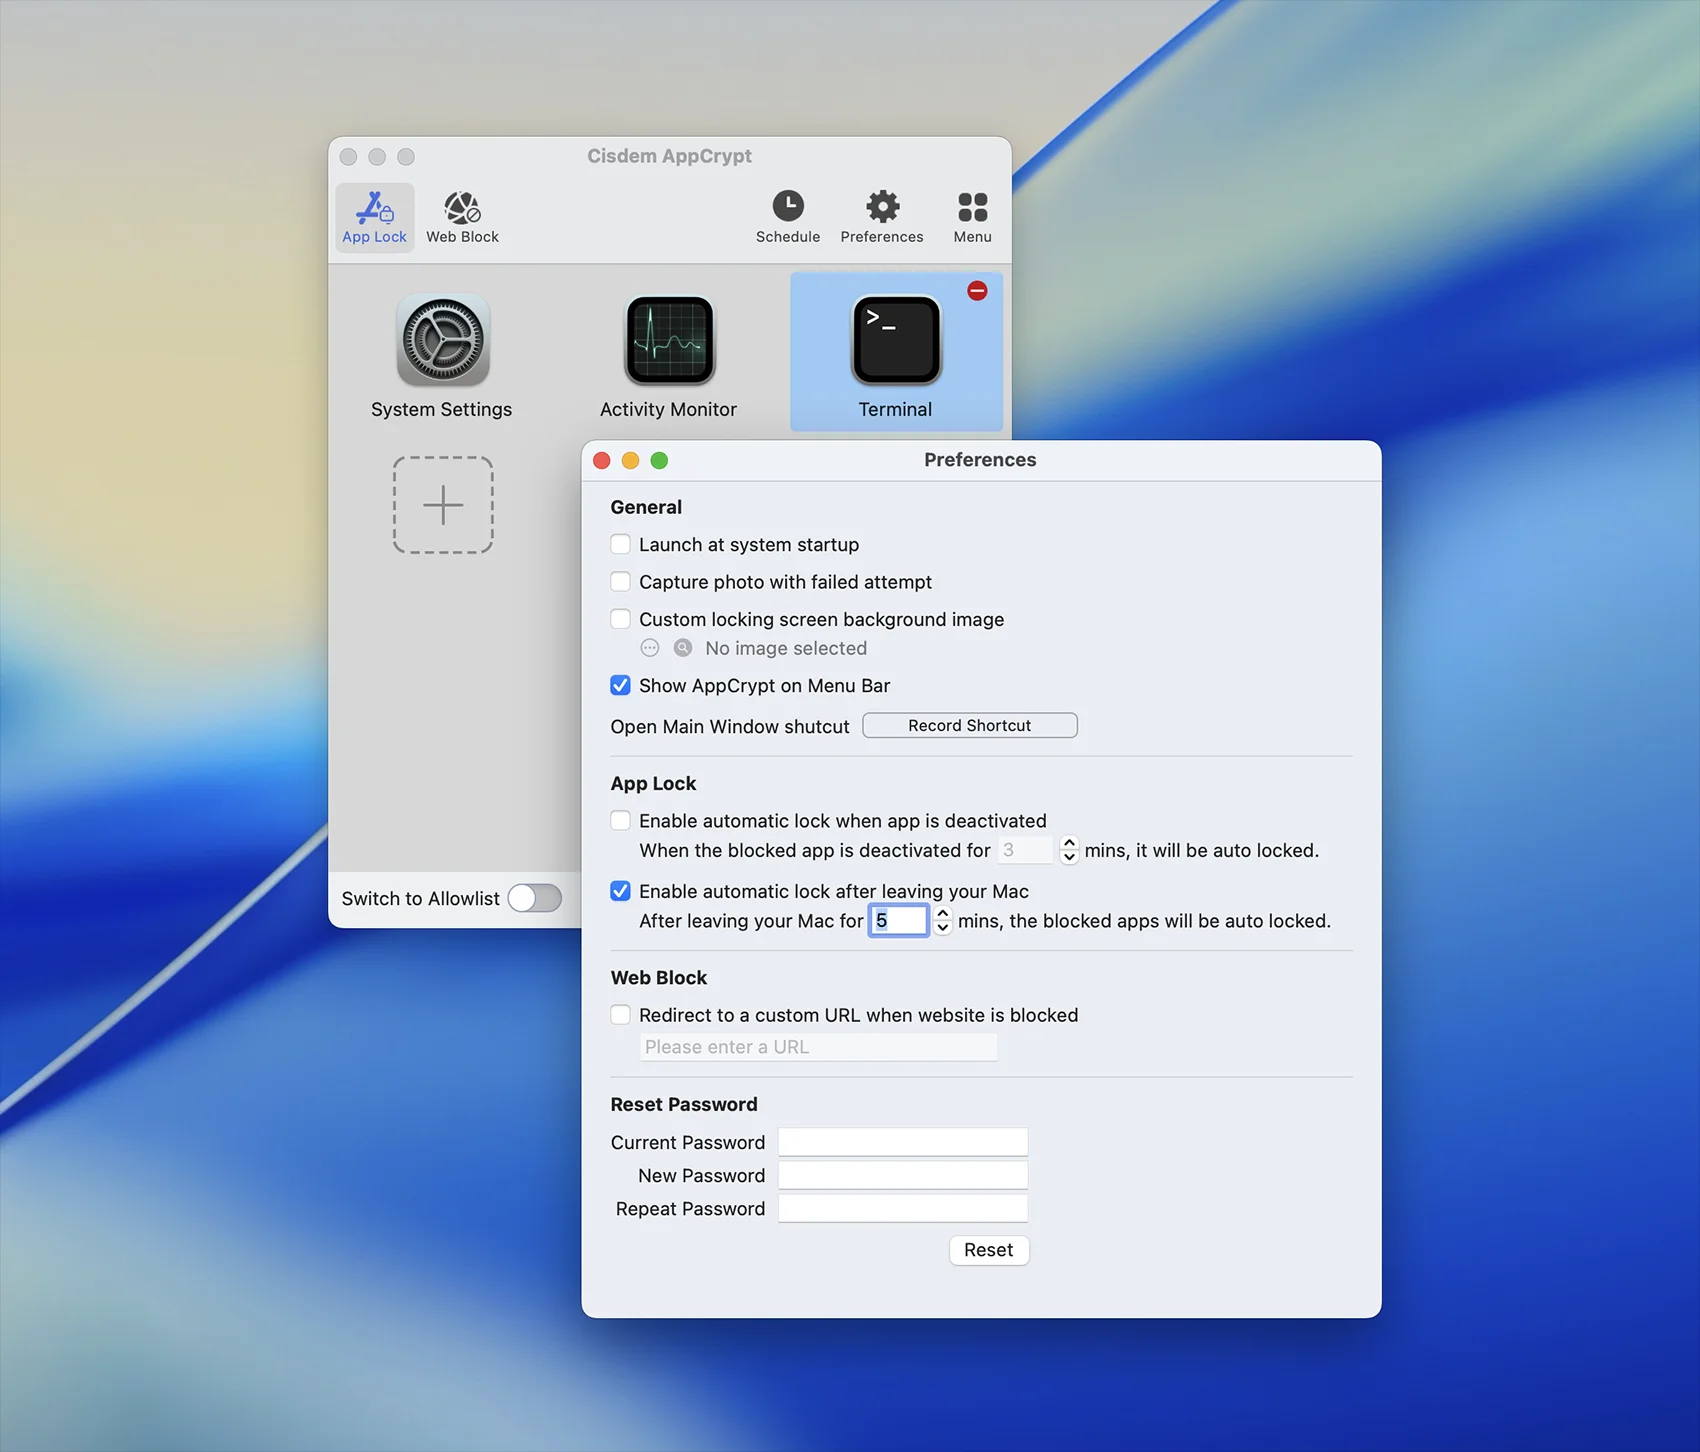Open the App Lock tab
This screenshot has width=1700, height=1452.
(x=375, y=218)
